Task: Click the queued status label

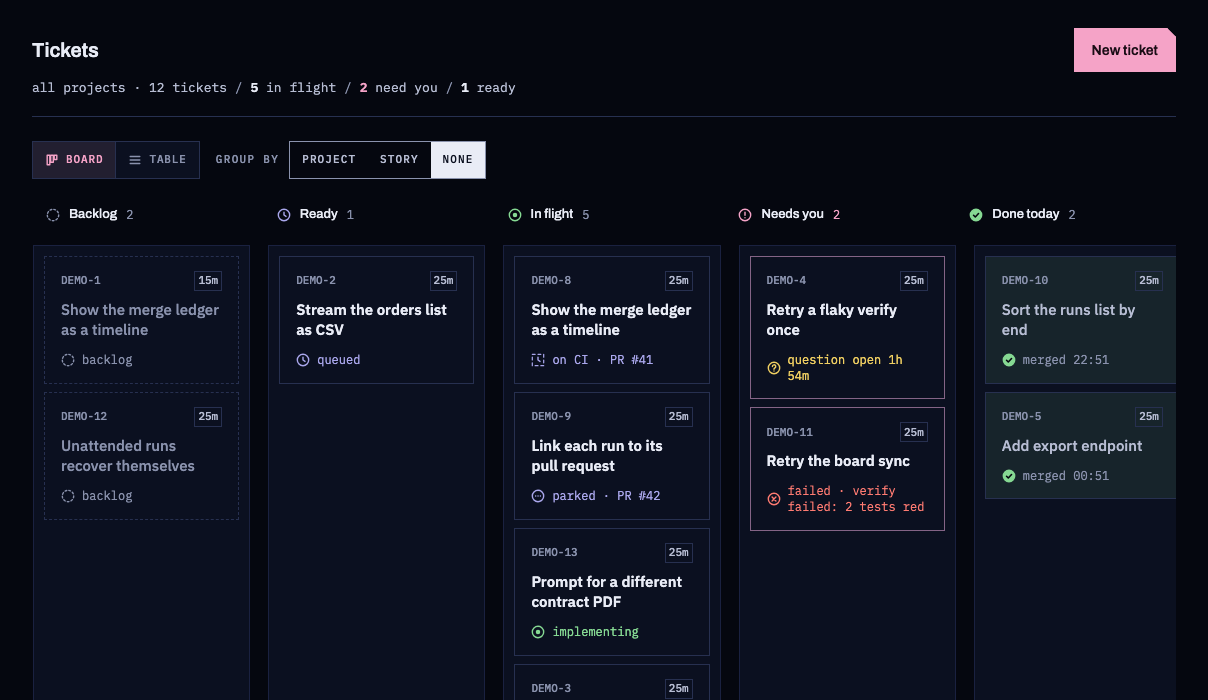Action: pos(339,360)
